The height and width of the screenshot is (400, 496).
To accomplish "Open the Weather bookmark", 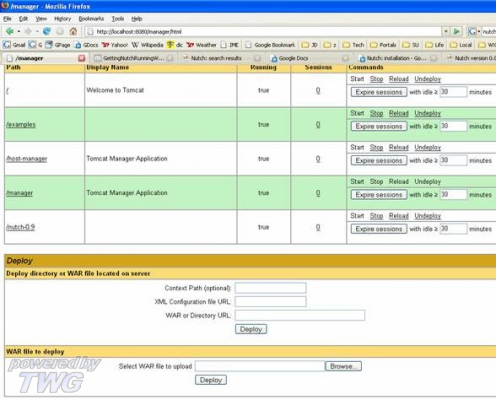I will pyautogui.click(x=202, y=45).
